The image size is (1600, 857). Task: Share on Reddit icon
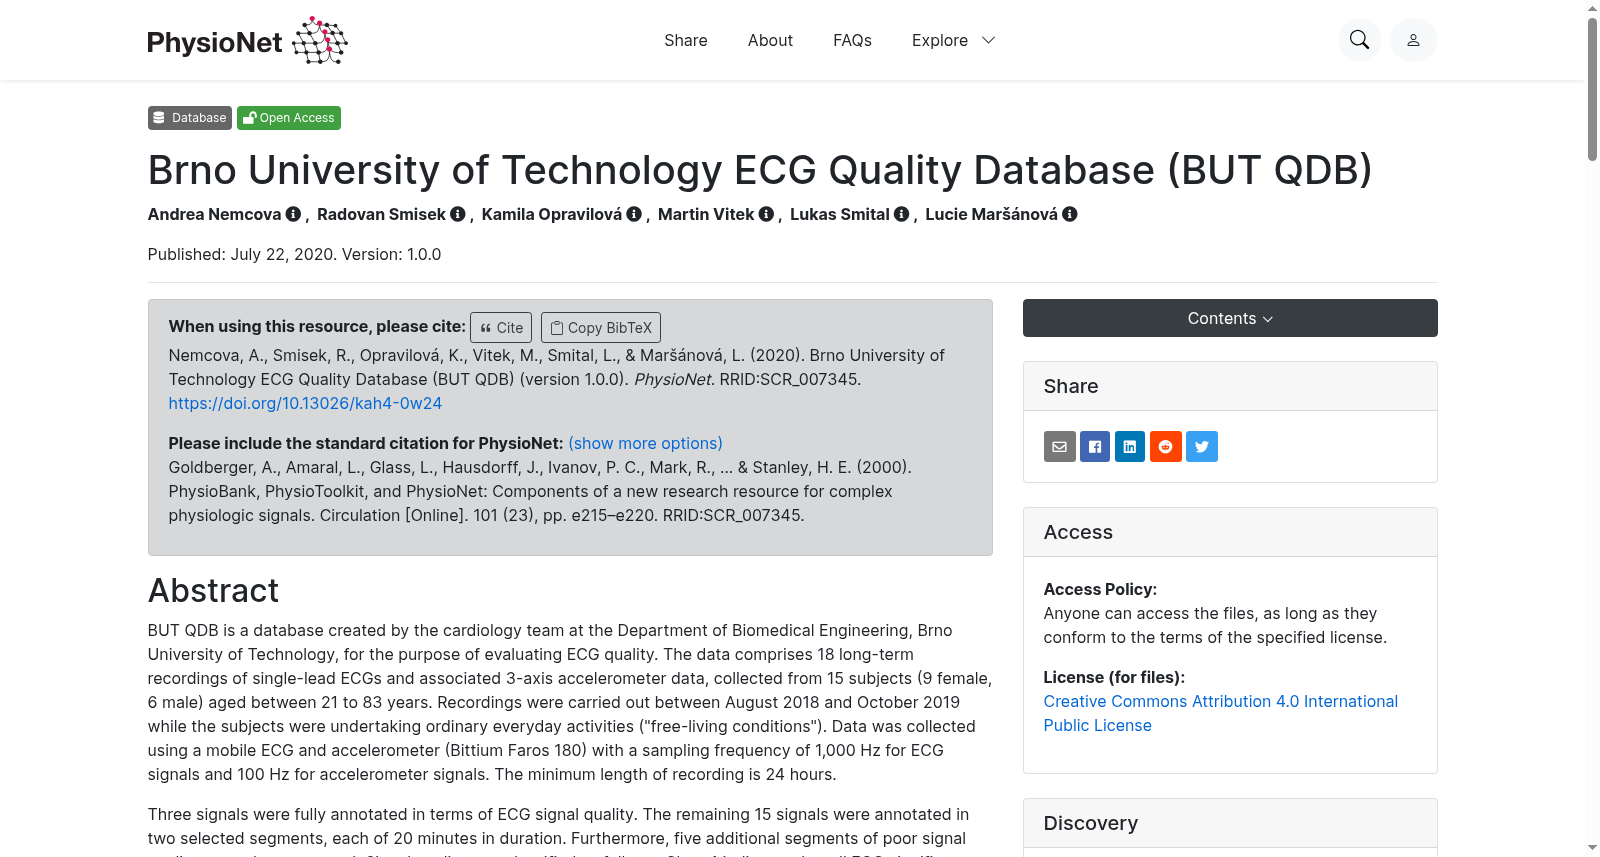[1166, 447]
